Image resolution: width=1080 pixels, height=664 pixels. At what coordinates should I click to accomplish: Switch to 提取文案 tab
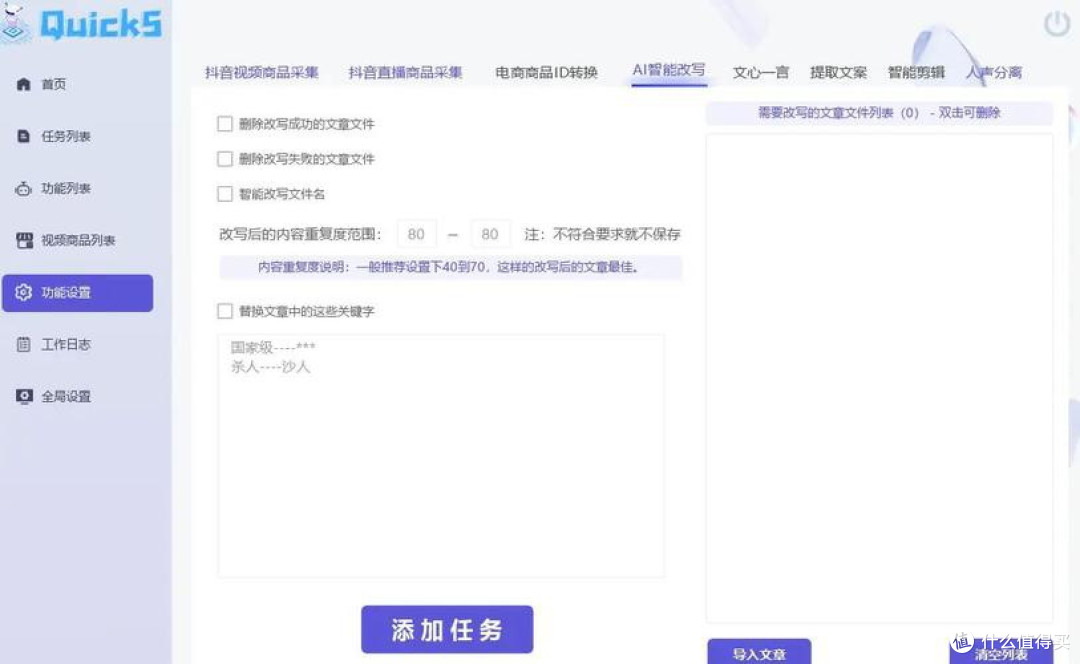pos(838,72)
